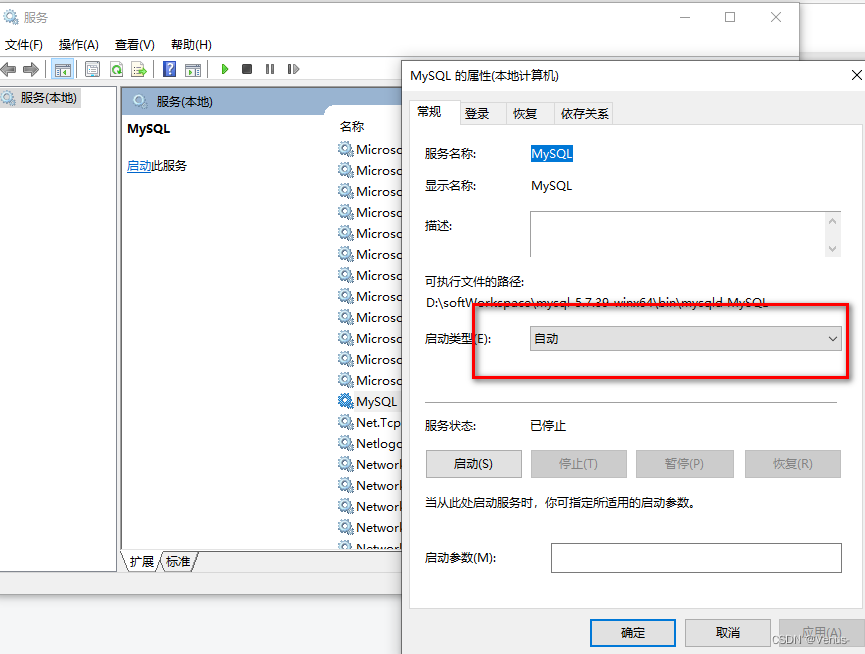Click the Pause Service toolbar icon

point(270,69)
